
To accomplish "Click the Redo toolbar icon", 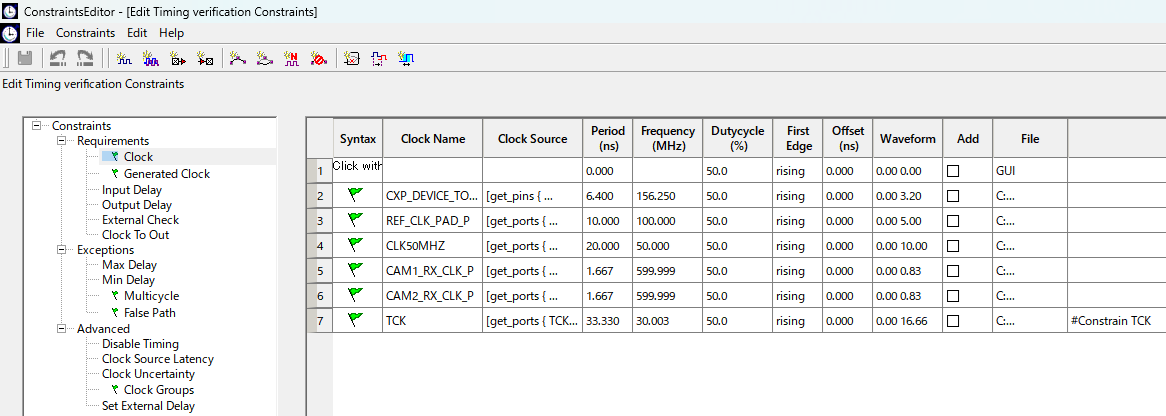I will [x=85, y=59].
